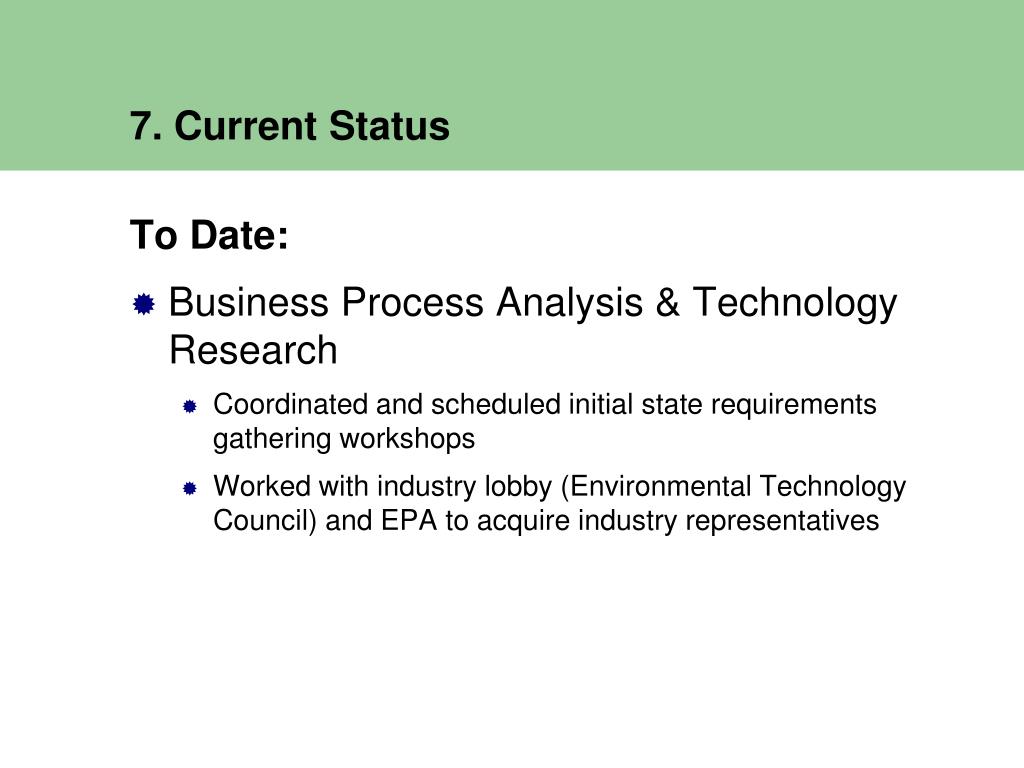Screen dimensions: 1024x768
Task: Click the number '7.' in the title
Action: coord(146,125)
